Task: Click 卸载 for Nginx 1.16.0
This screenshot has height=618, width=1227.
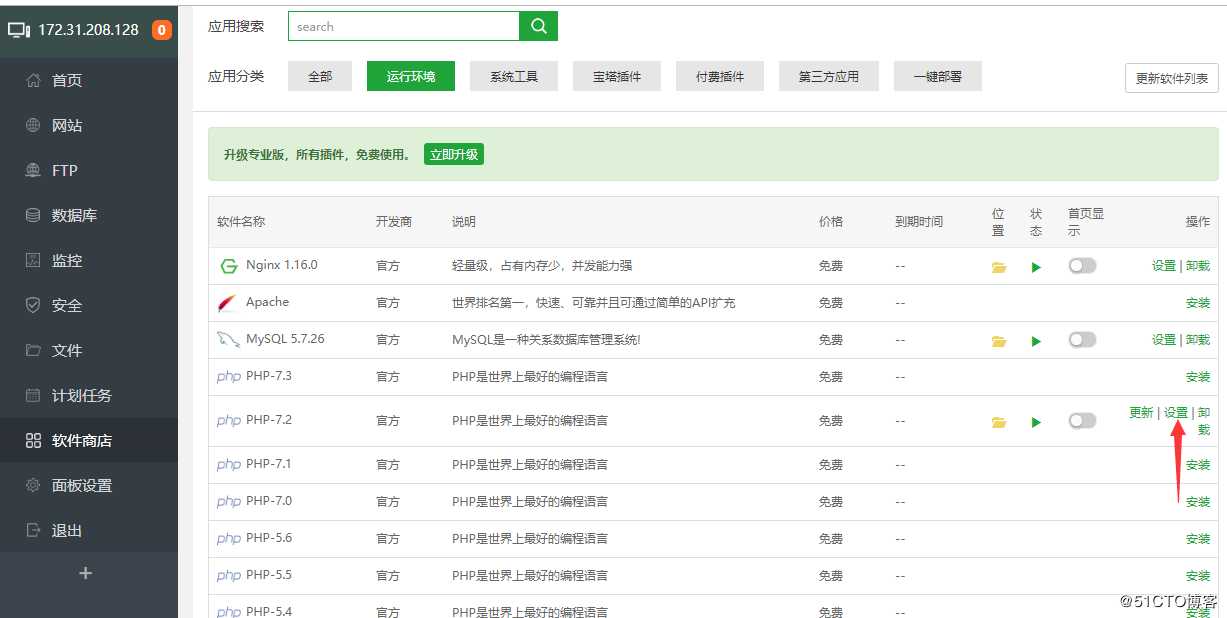Action: click(1198, 266)
